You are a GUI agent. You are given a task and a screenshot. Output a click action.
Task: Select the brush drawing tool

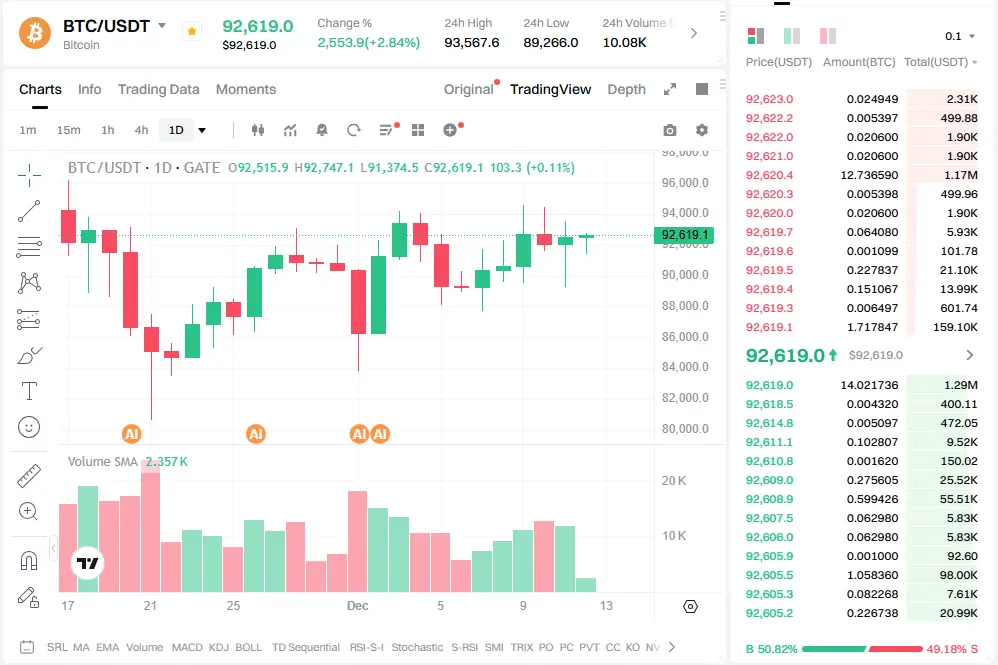coord(29,355)
